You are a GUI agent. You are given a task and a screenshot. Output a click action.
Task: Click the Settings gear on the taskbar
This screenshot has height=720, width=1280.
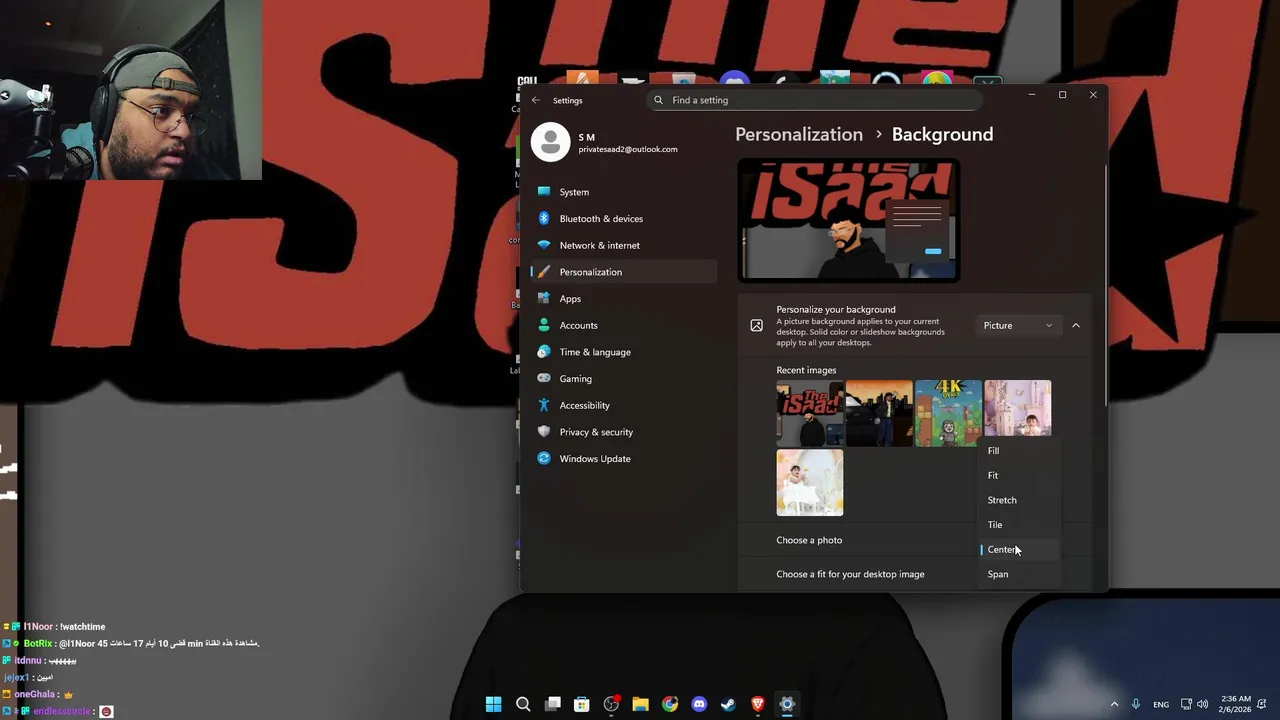click(x=787, y=704)
